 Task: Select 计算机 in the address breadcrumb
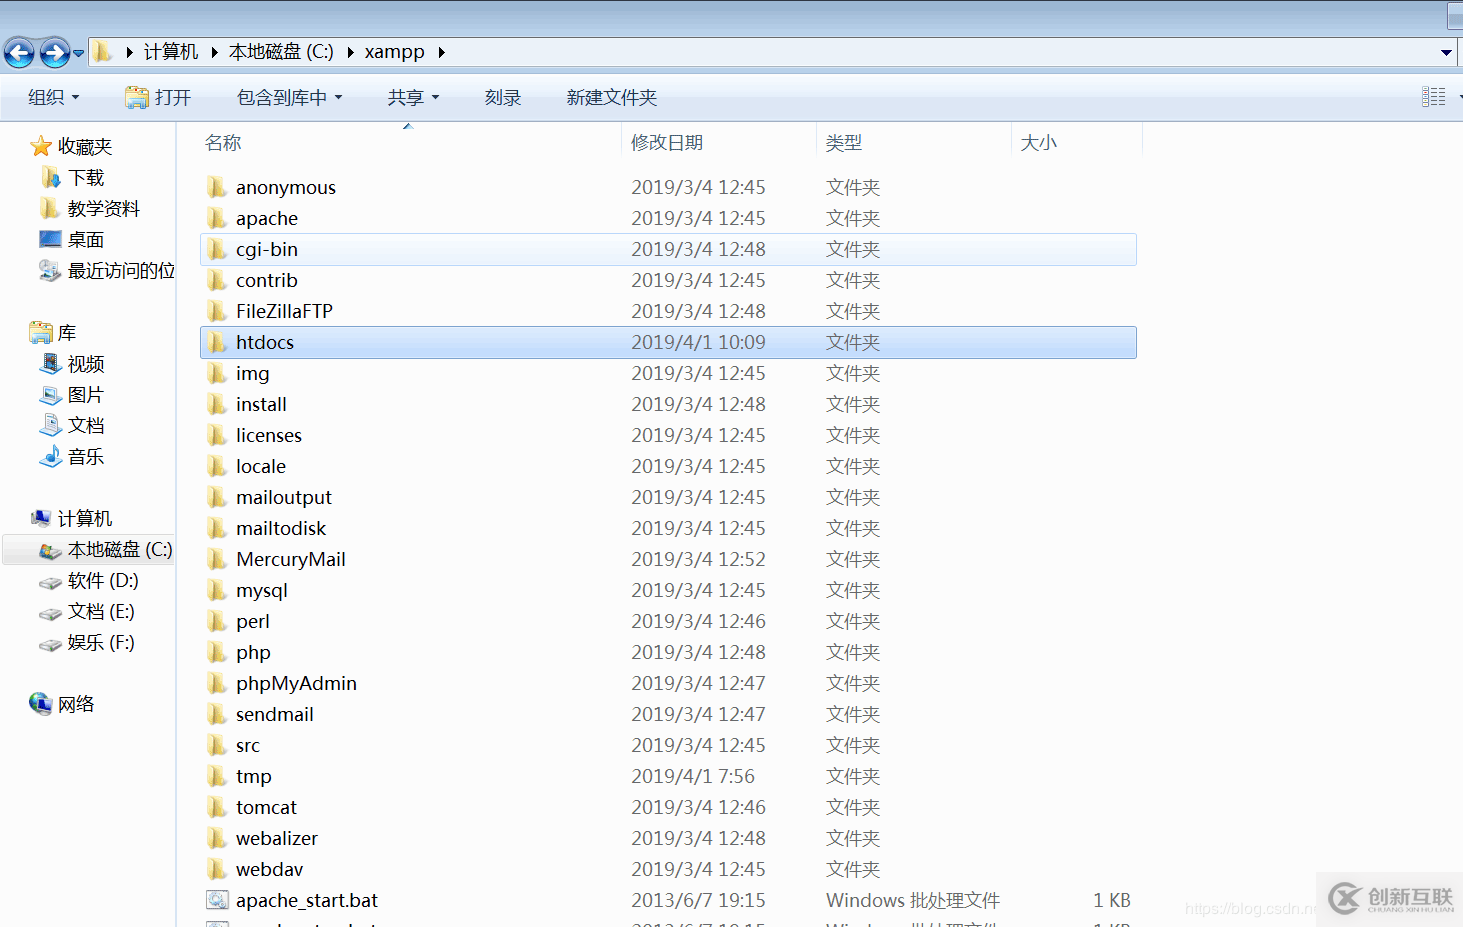(171, 51)
